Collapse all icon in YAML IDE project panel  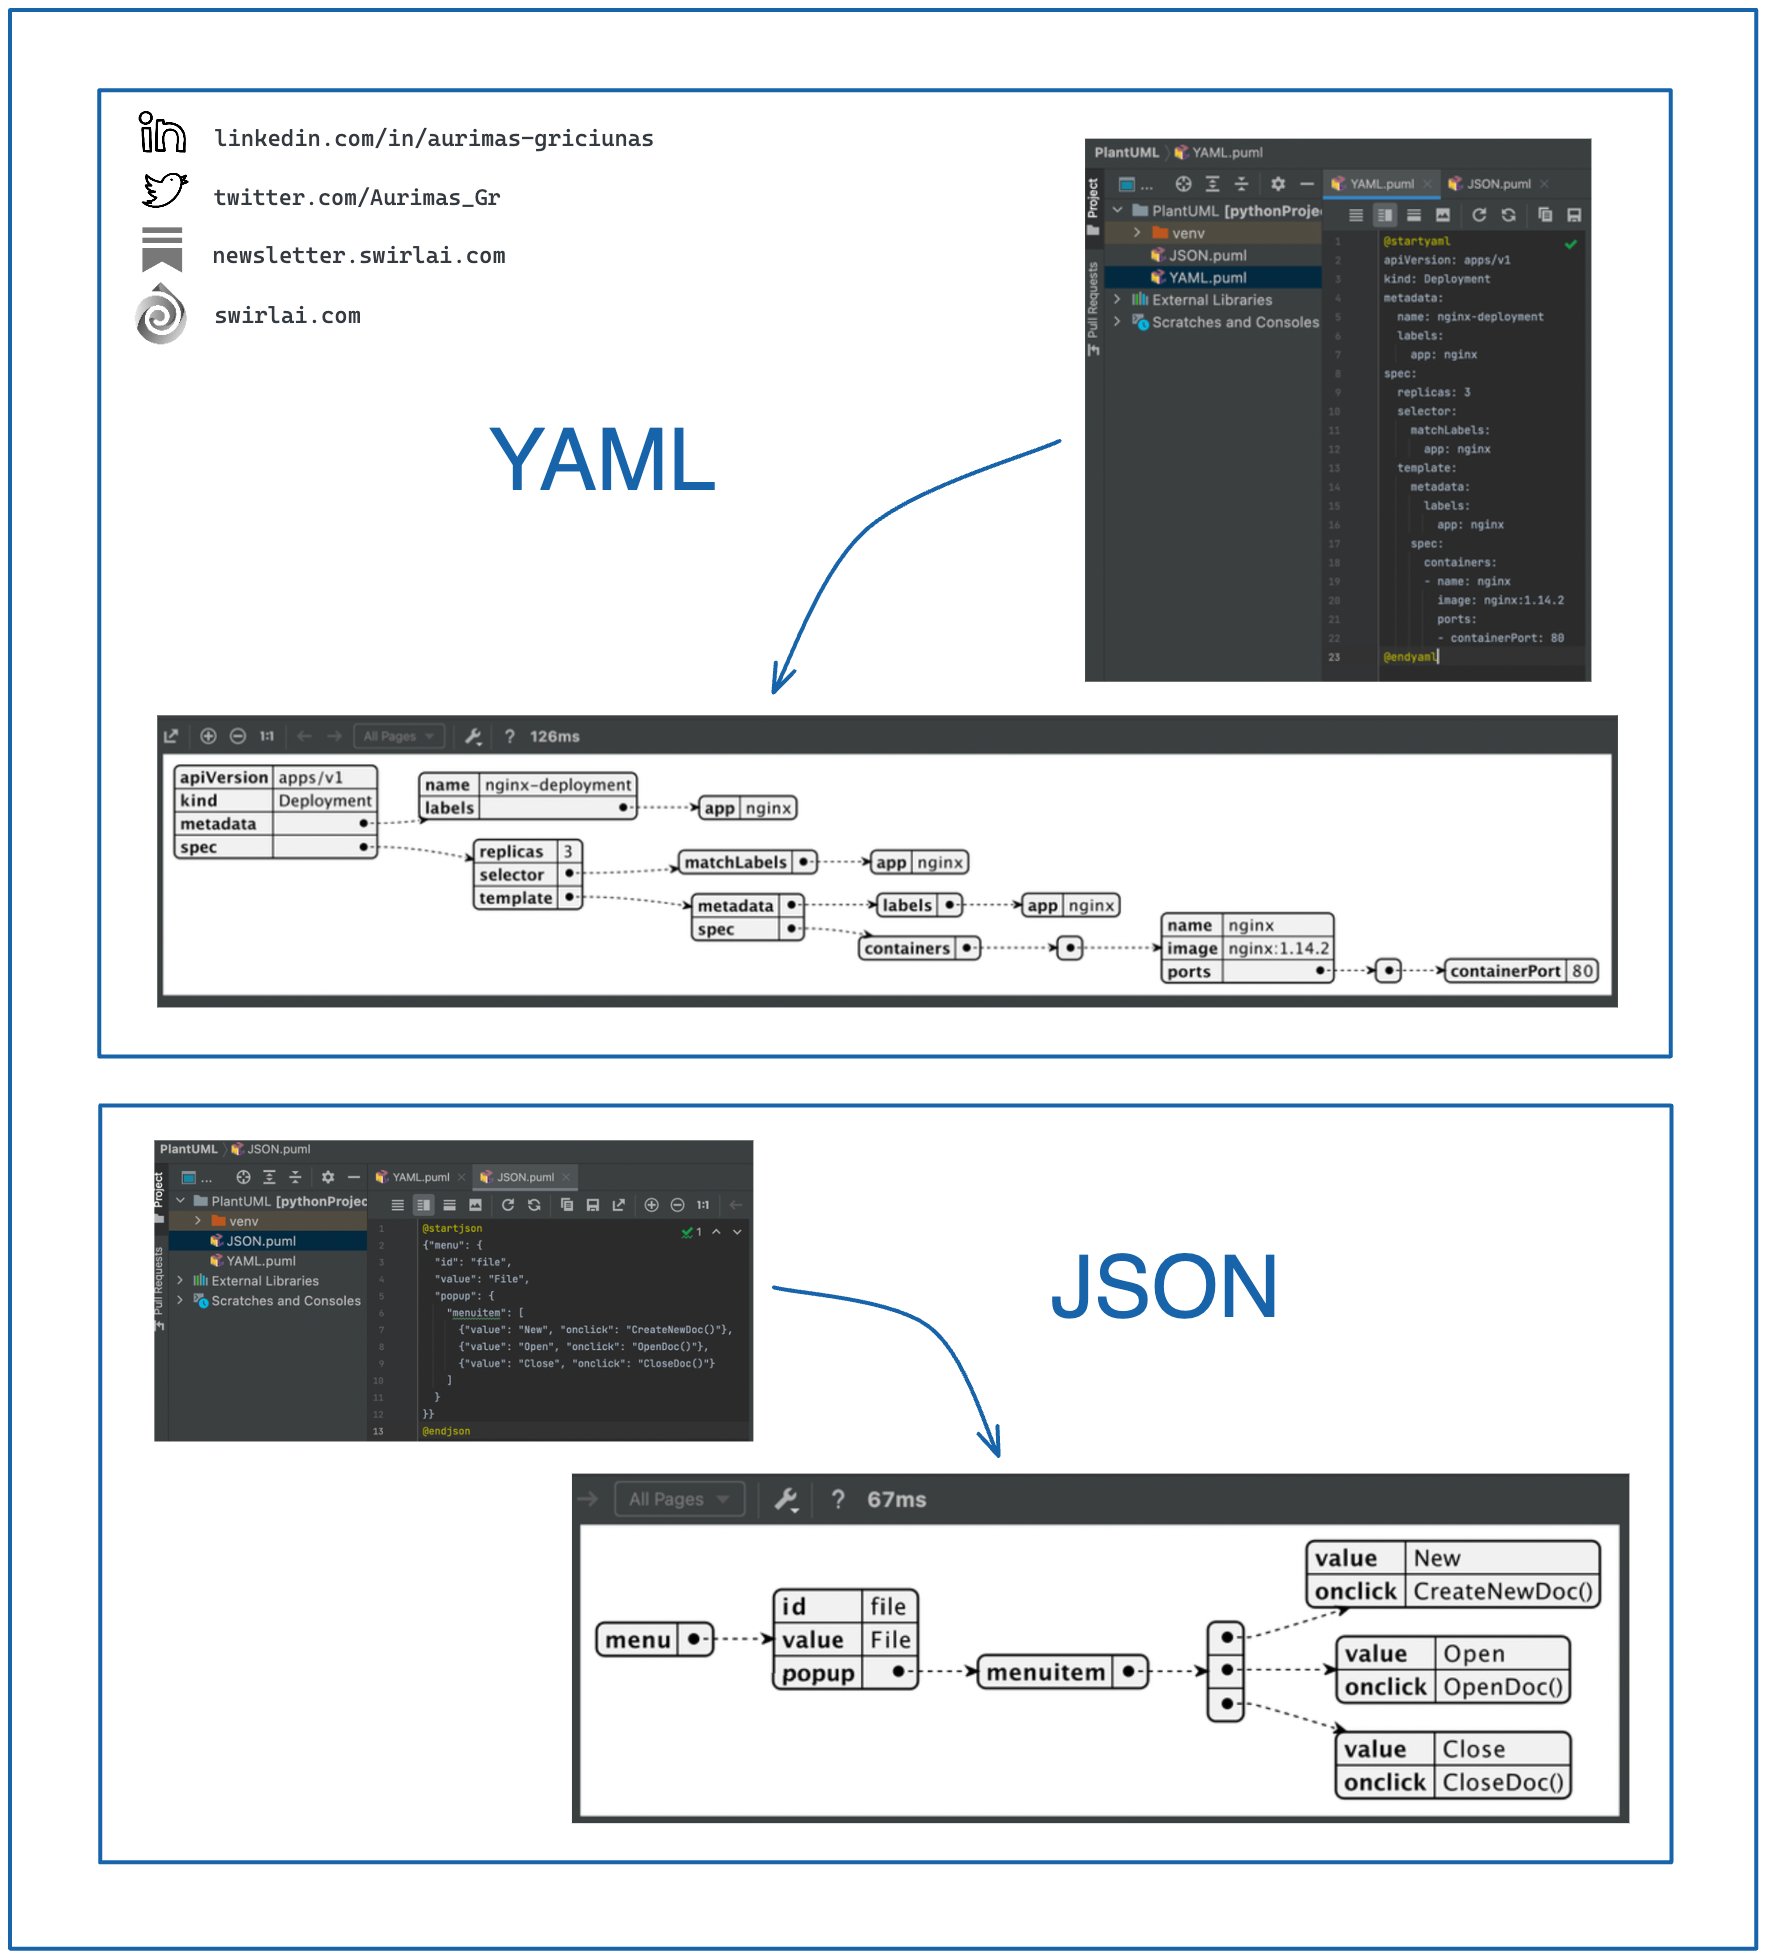(1241, 184)
